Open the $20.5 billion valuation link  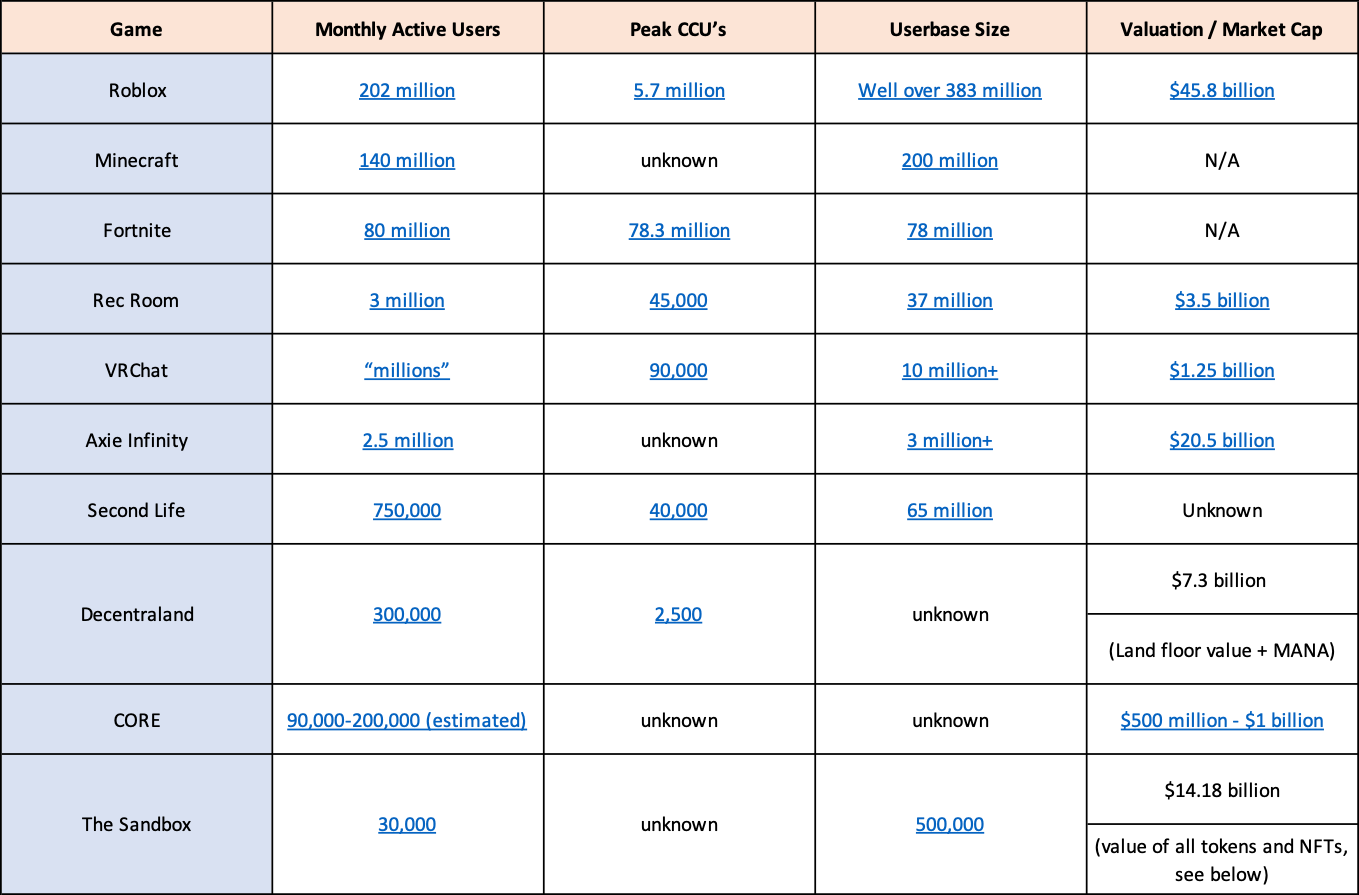click(x=1222, y=440)
